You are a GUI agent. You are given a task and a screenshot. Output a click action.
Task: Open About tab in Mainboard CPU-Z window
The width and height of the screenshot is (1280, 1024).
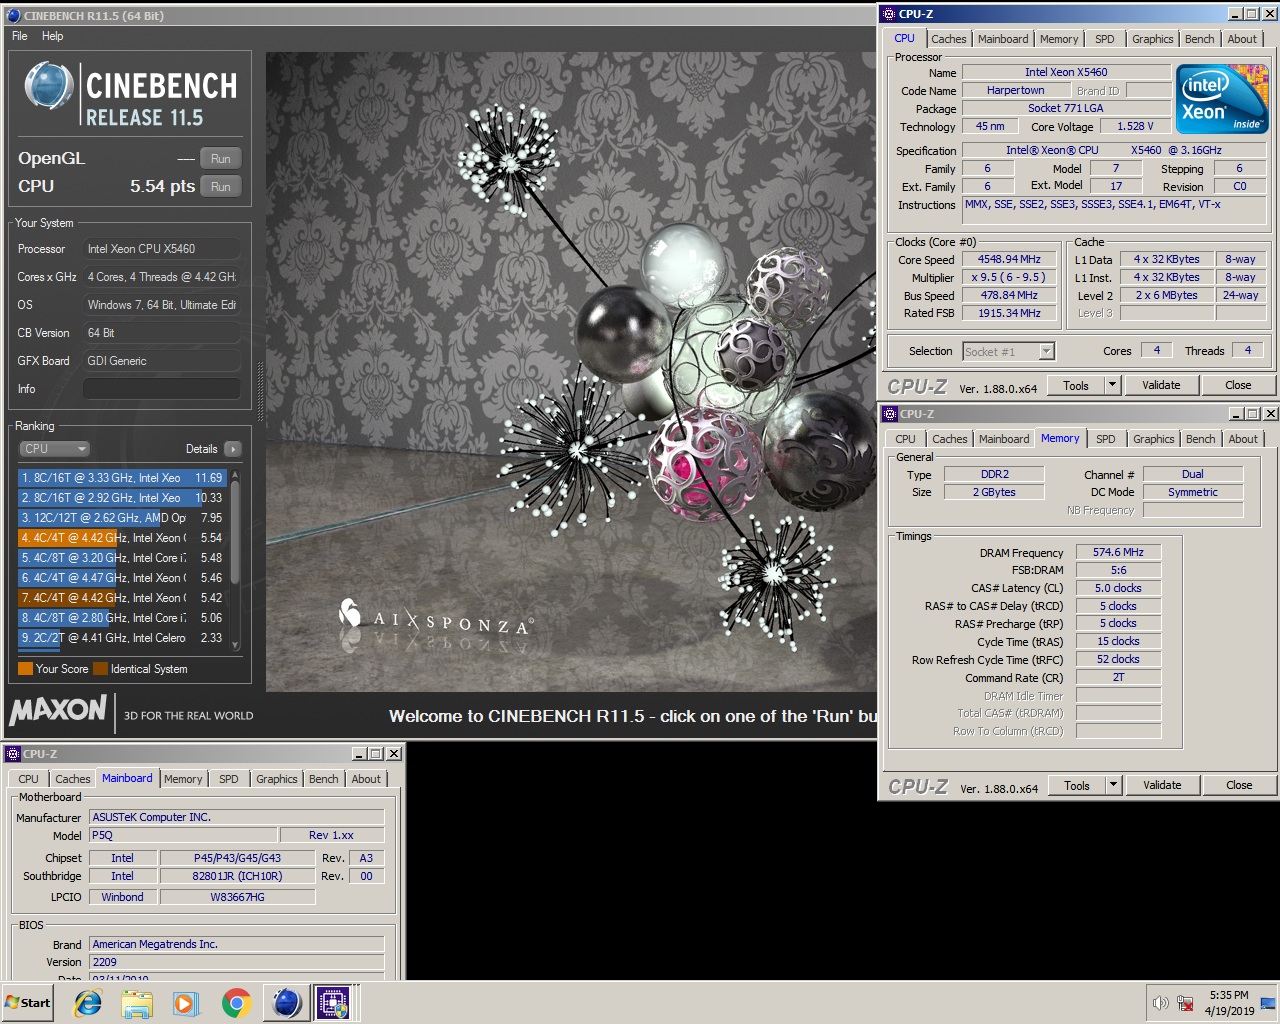[x=366, y=779]
